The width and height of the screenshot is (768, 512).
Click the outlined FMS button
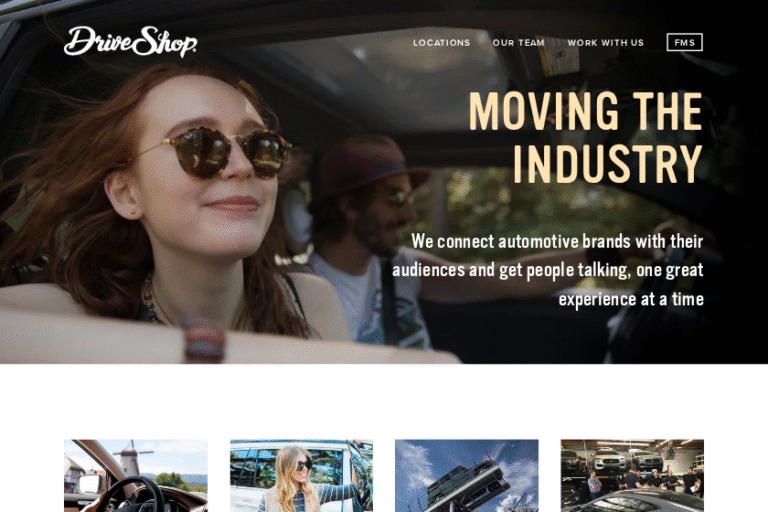[x=684, y=43]
